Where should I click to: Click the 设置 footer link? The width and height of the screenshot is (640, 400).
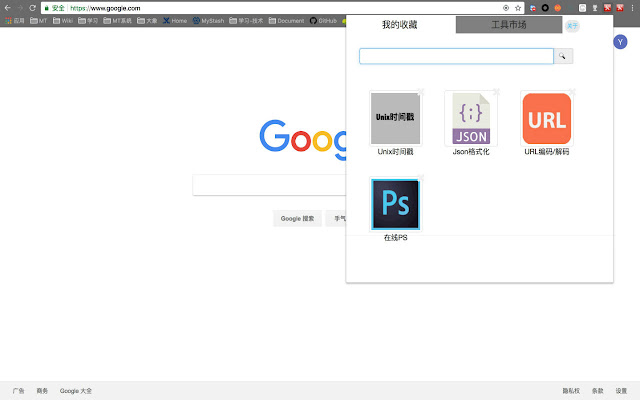[621, 391]
